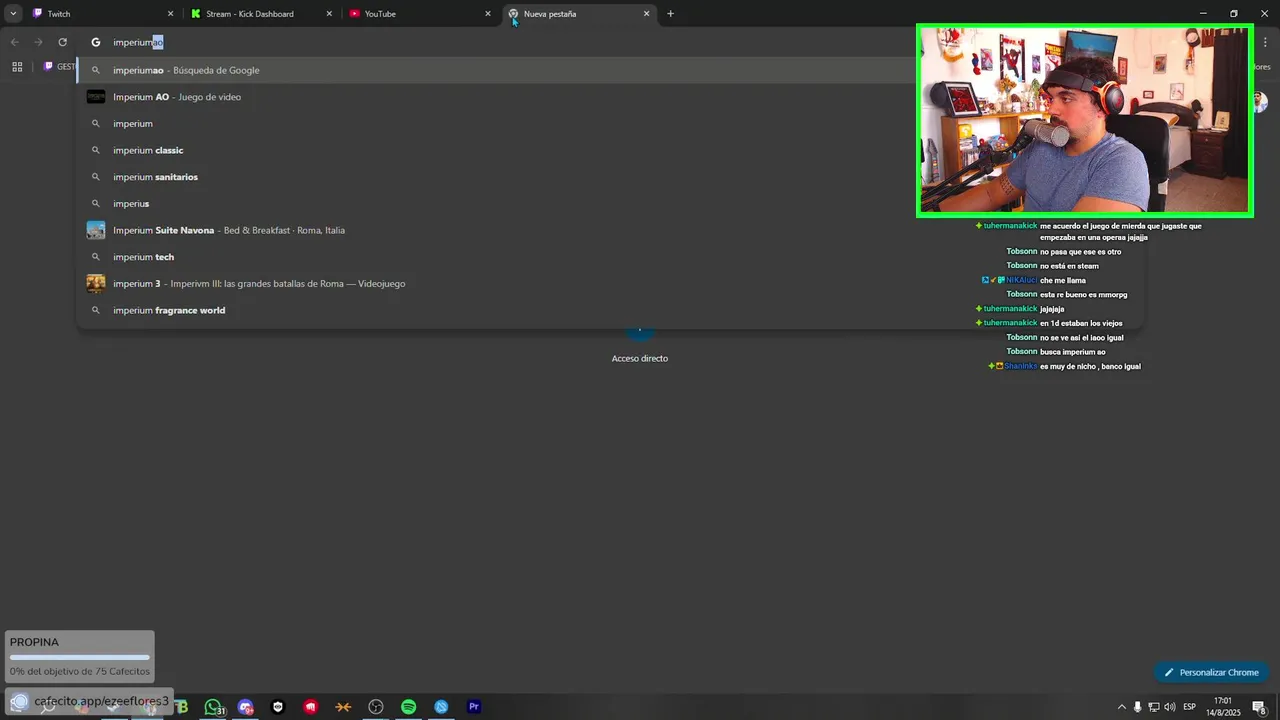This screenshot has width=1280, height=720.
Task: Open the apps grid in the bookmarks bar
Action: coord(17,67)
